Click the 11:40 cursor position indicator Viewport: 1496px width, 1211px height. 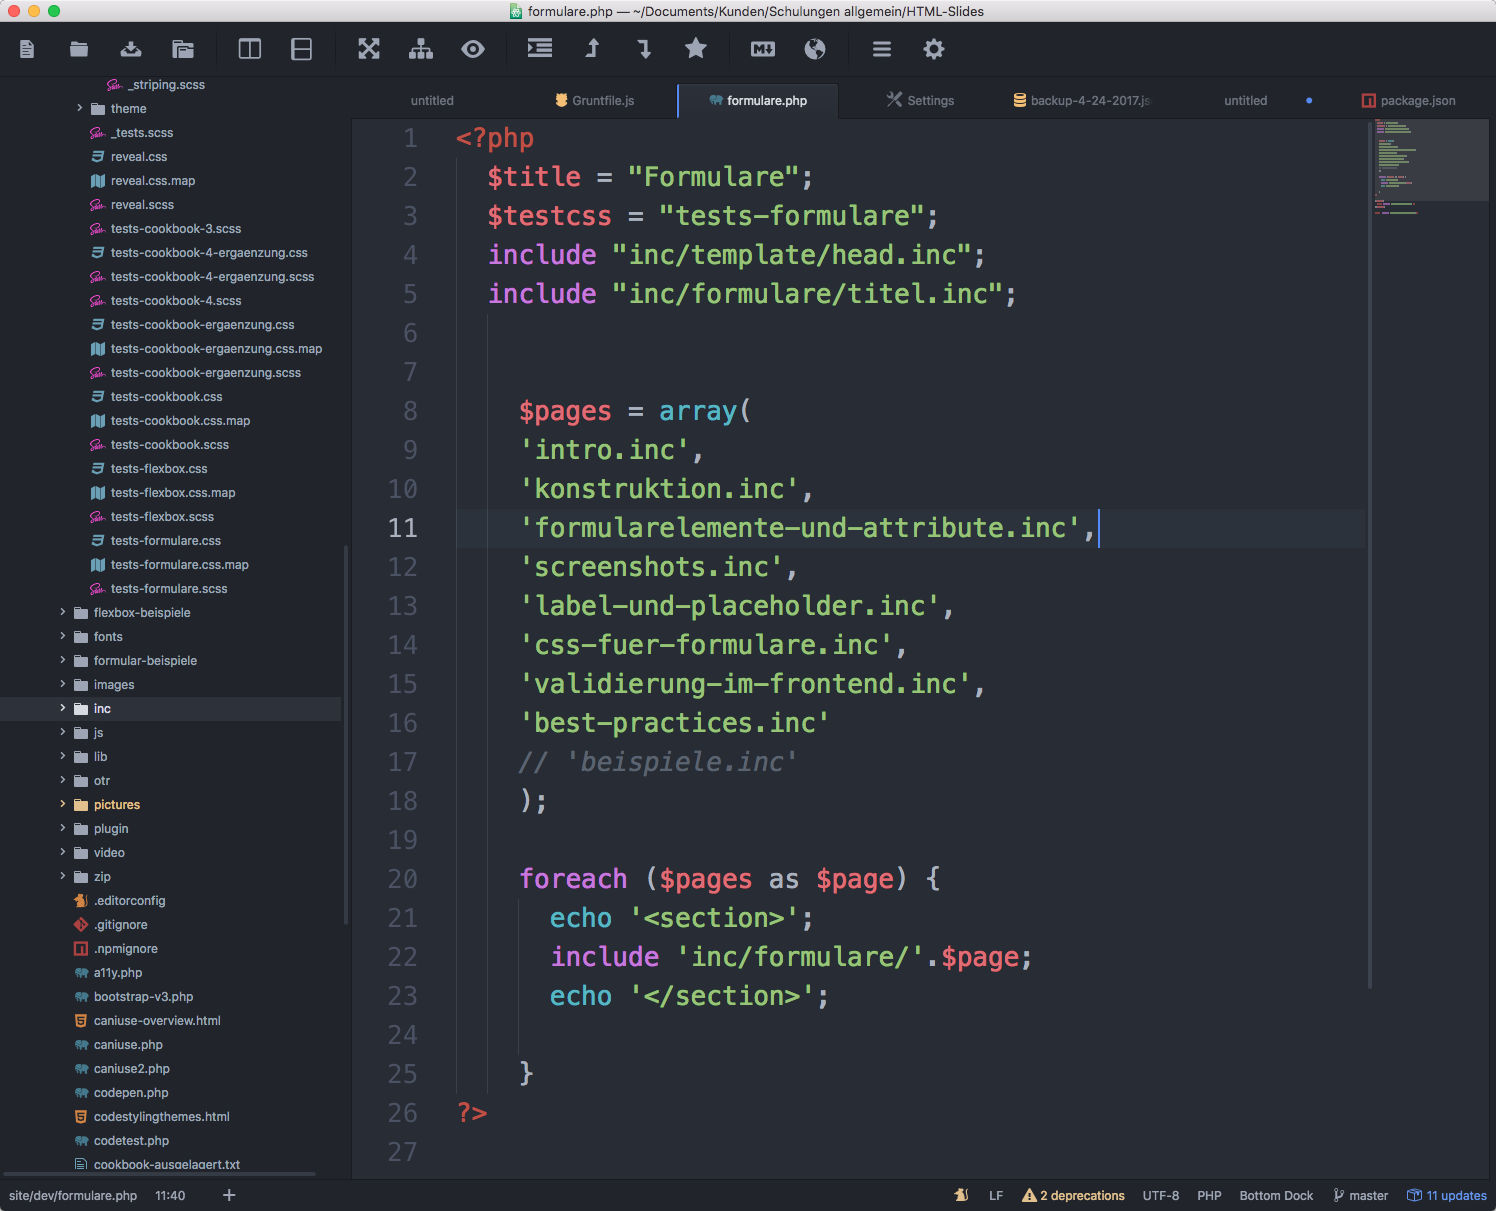(170, 1195)
